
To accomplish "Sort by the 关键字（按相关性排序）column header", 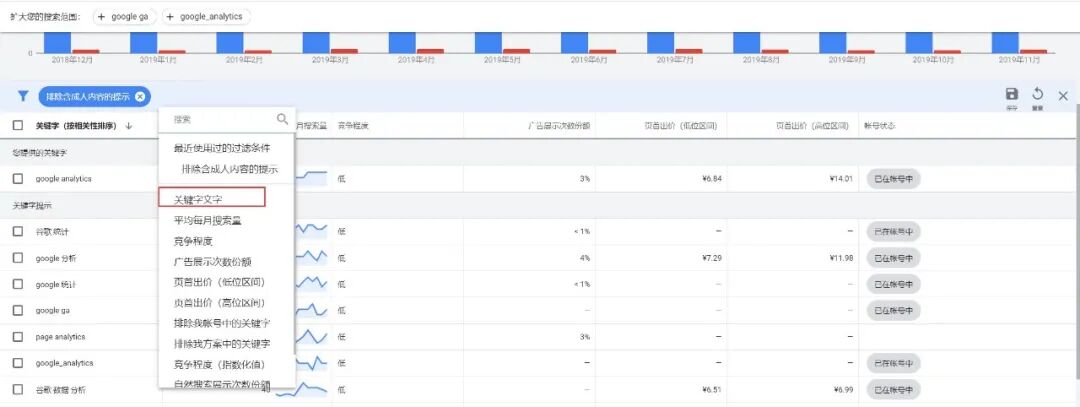I will coord(76,126).
